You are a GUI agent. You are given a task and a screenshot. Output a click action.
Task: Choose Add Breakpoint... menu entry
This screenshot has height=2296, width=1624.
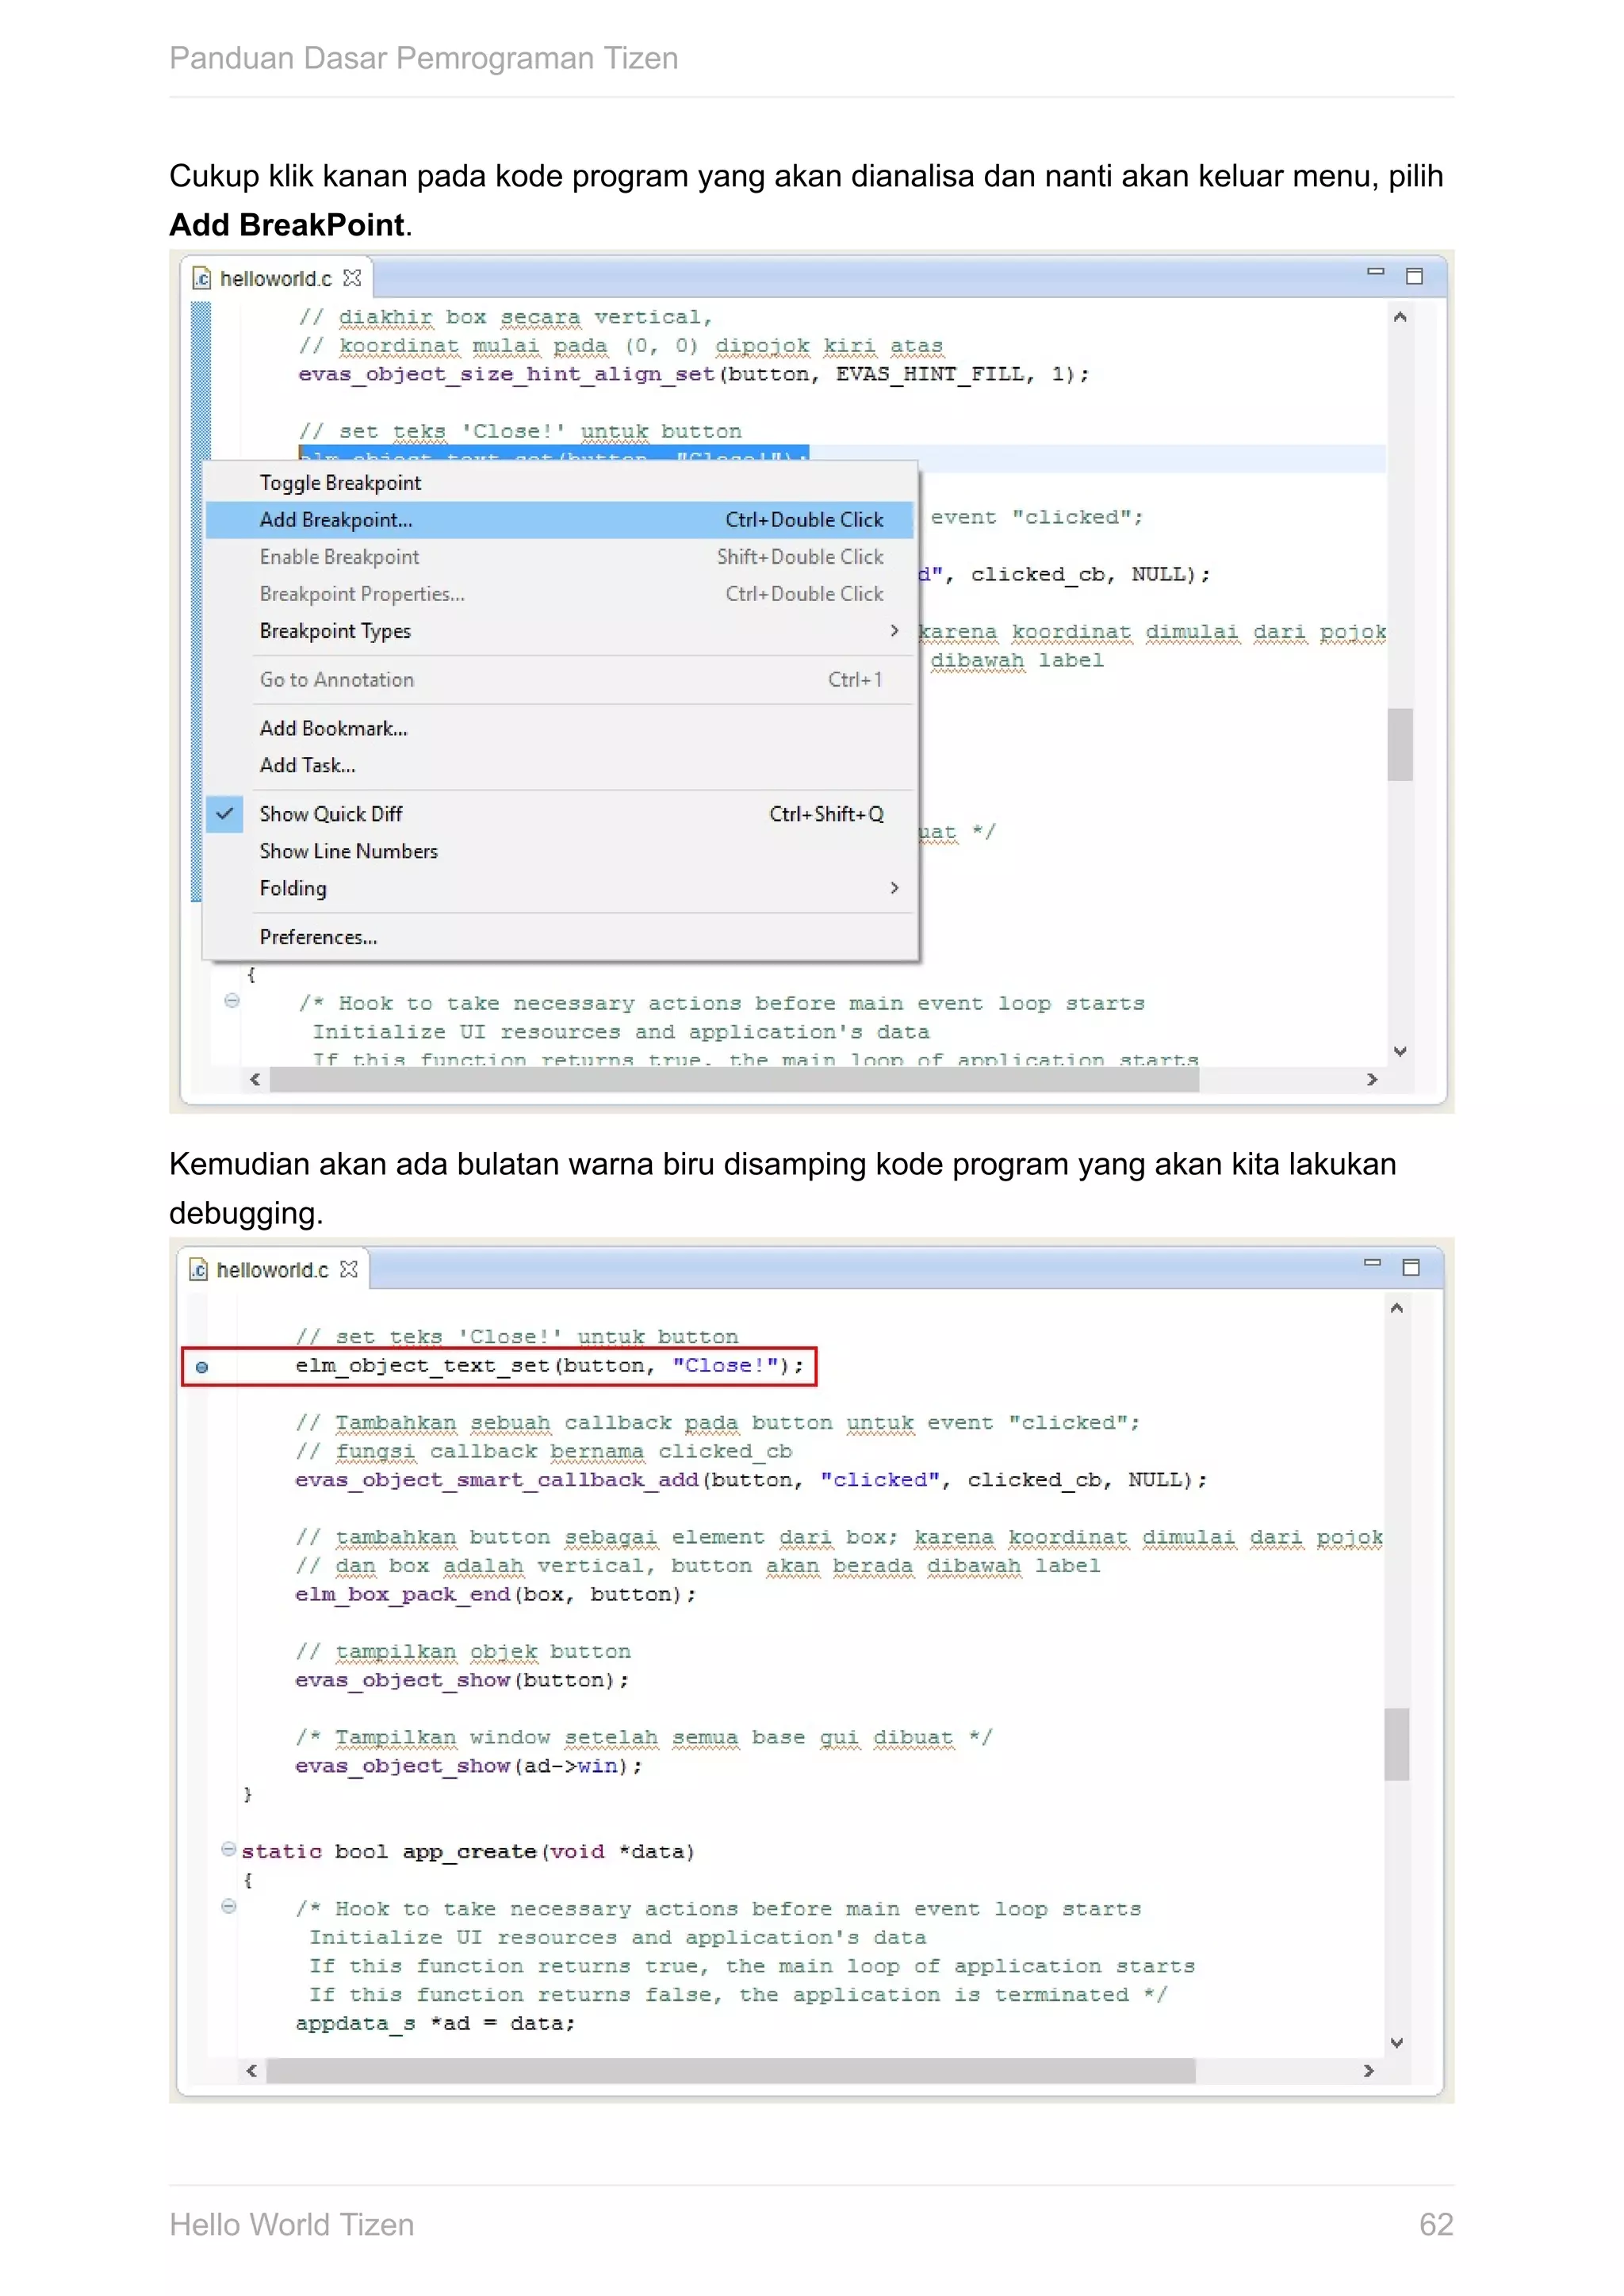point(559,520)
